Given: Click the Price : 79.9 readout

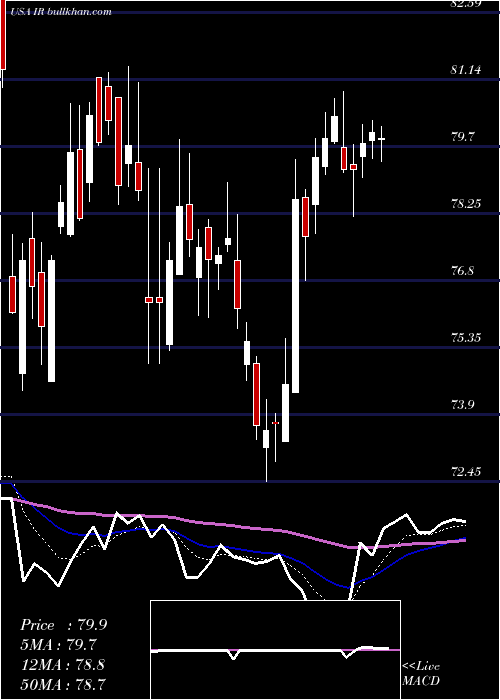Looking at the screenshot, I should [63, 625].
